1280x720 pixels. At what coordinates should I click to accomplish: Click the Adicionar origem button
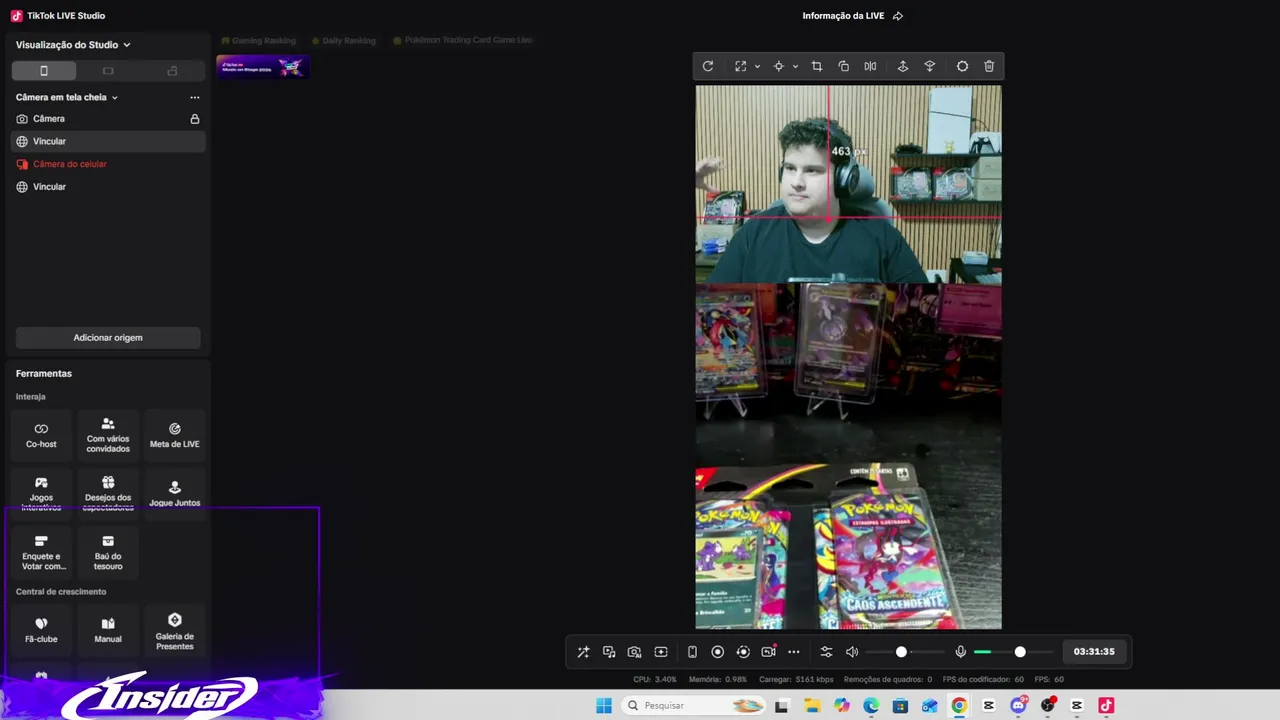108,338
